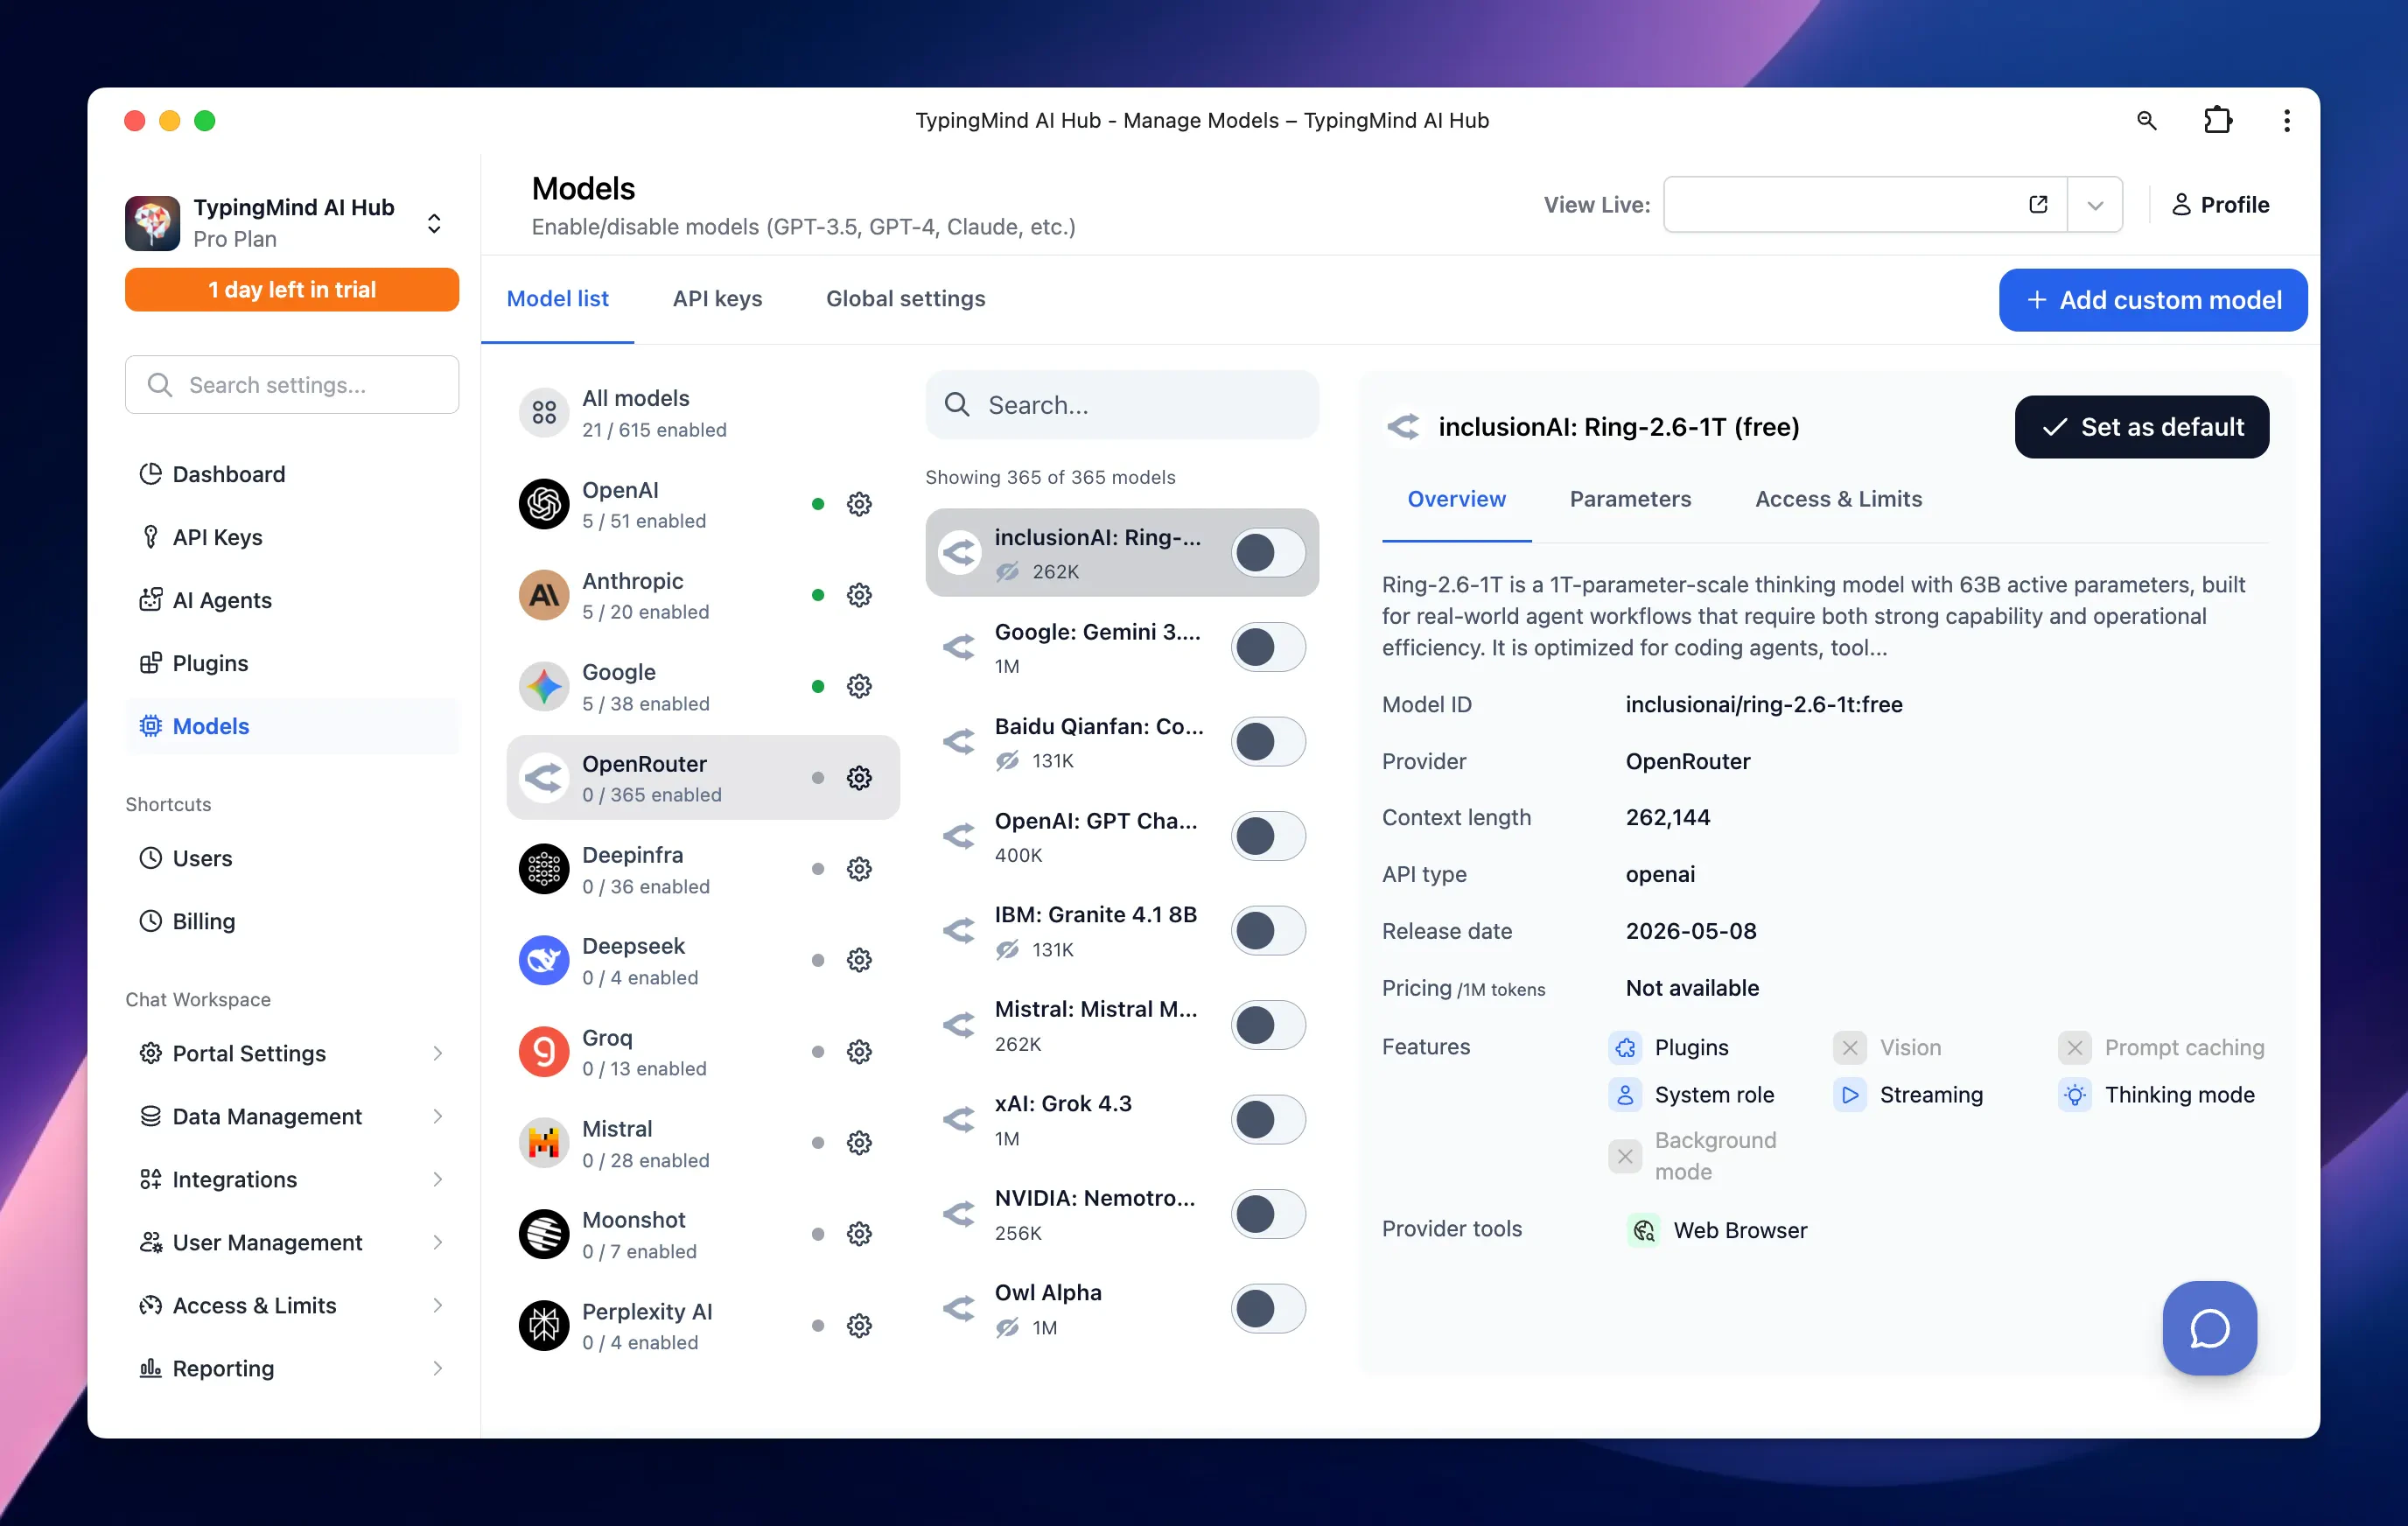
Task: Switch to the API keys tab
Action: (x=717, y=299)
